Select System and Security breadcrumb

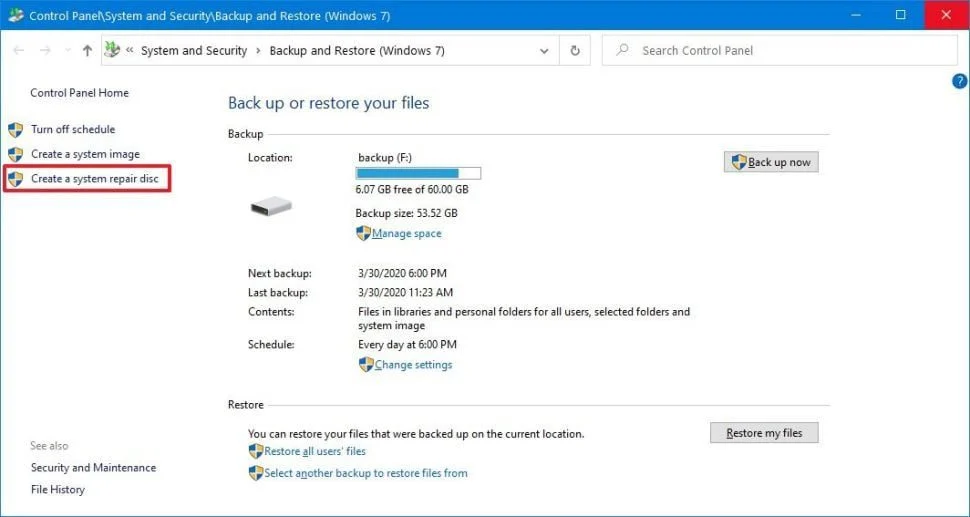coord(193,51)
